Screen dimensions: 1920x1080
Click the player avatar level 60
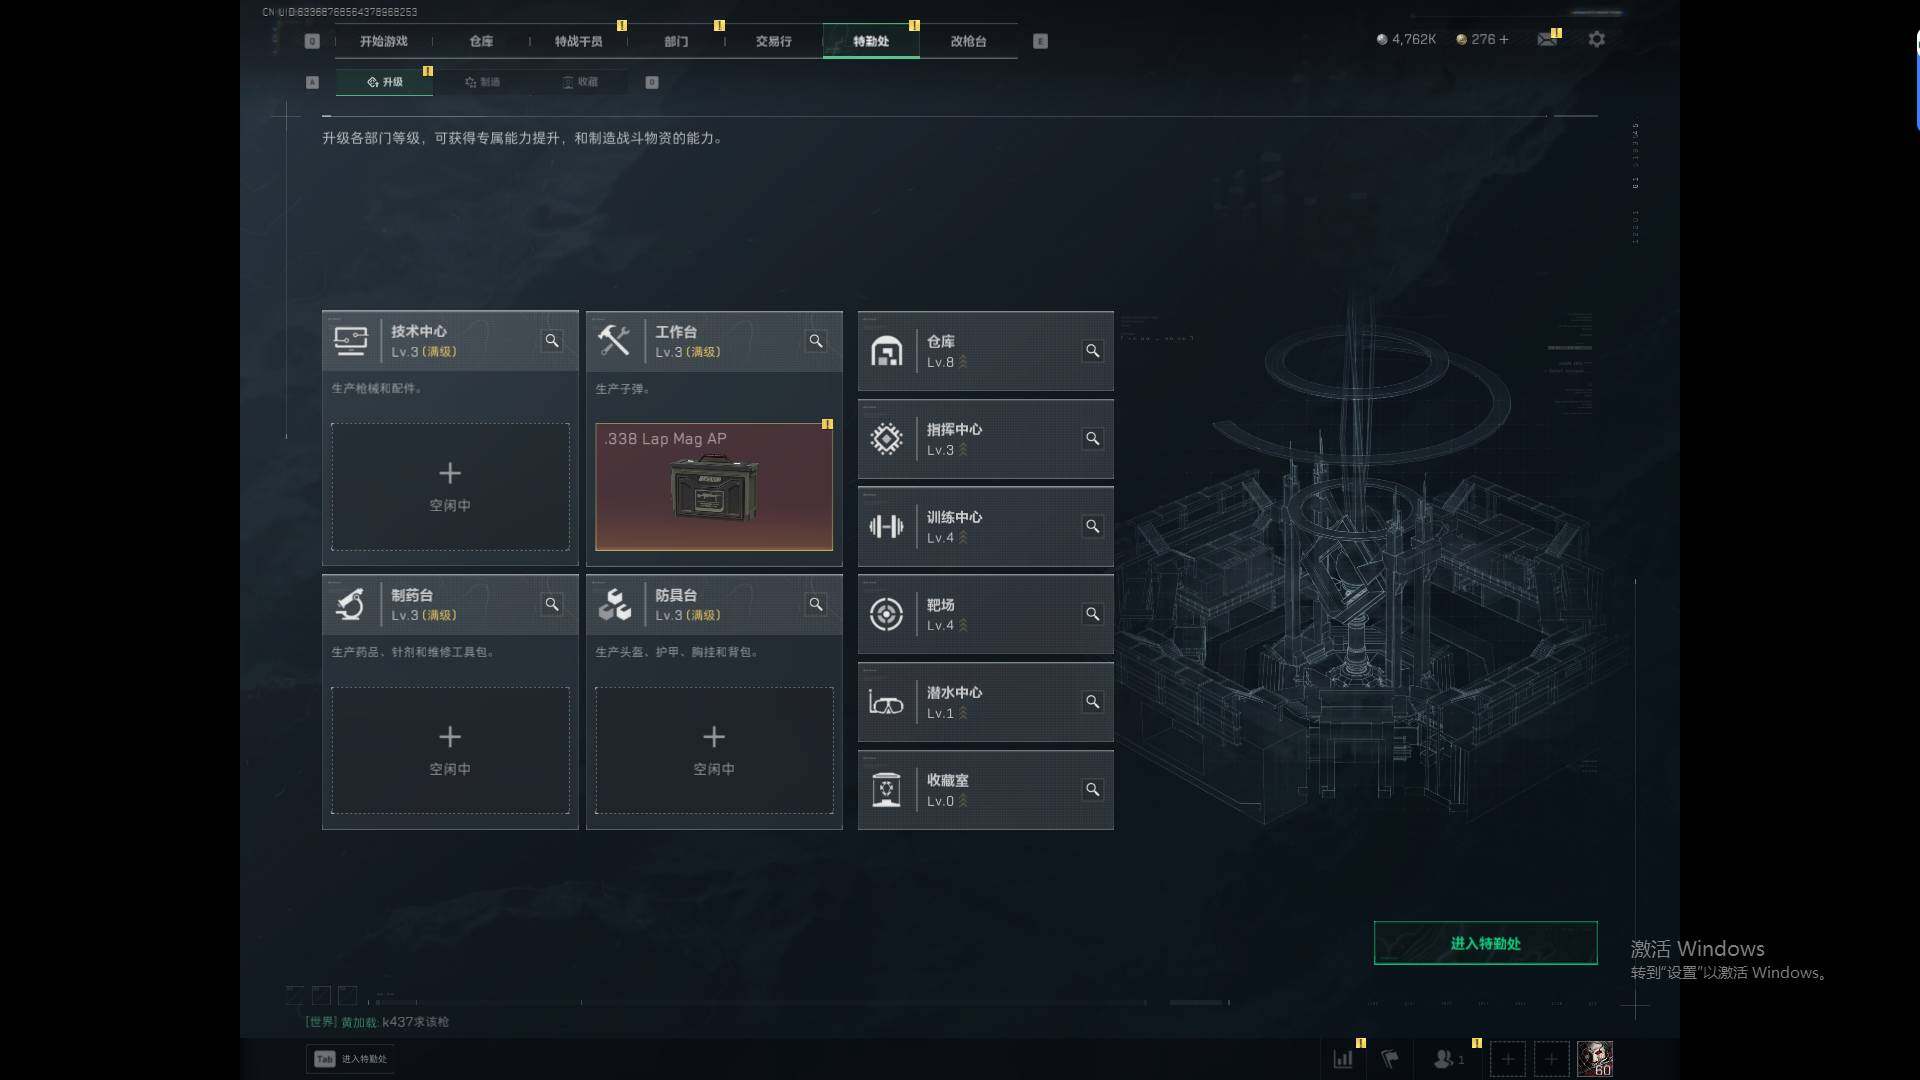pos(1595,1058)
